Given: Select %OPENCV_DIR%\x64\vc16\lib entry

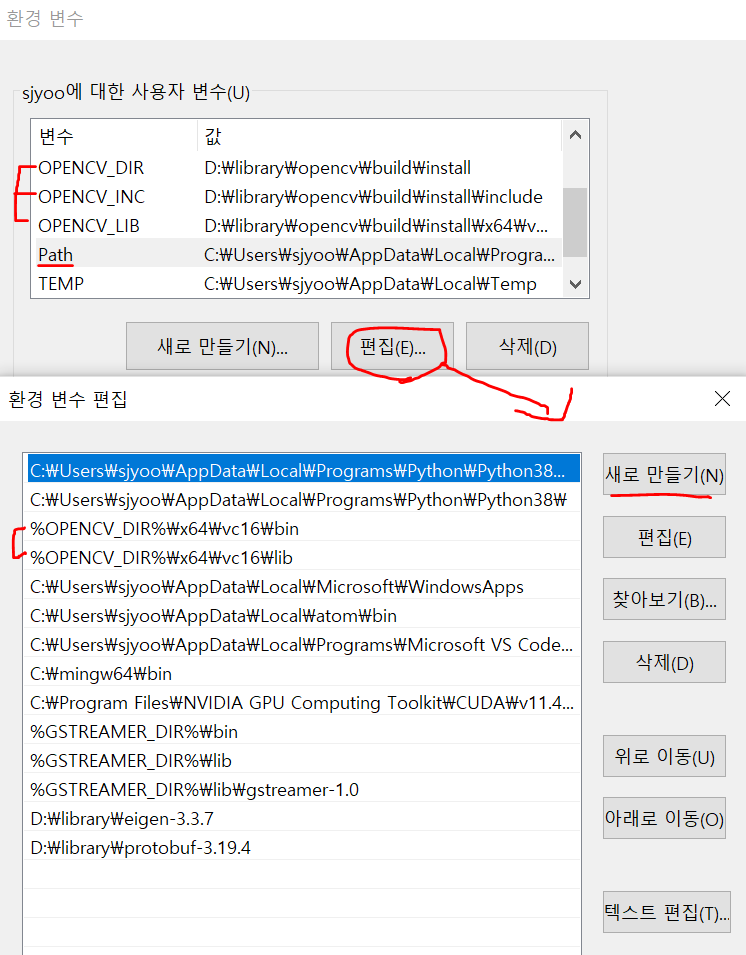Looking at the screenshot, I should coord(303,557).
